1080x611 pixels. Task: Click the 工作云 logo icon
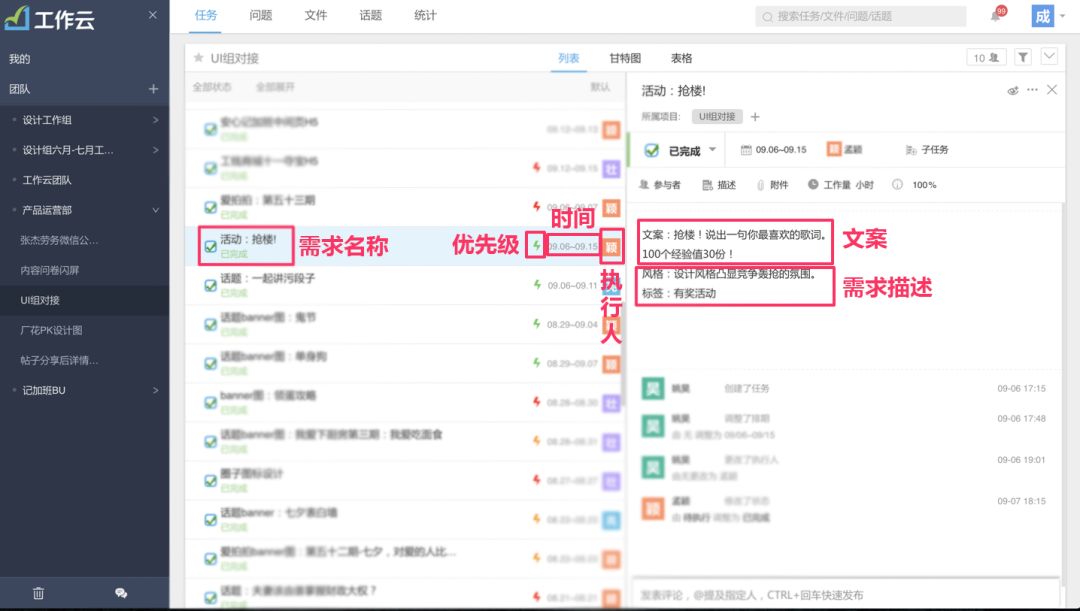tap(17, 18)
